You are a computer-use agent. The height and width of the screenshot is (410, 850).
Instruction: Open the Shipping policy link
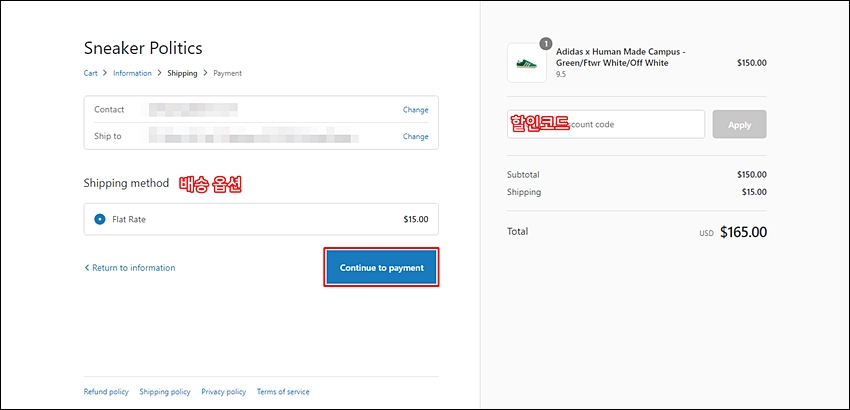[165, 392]
